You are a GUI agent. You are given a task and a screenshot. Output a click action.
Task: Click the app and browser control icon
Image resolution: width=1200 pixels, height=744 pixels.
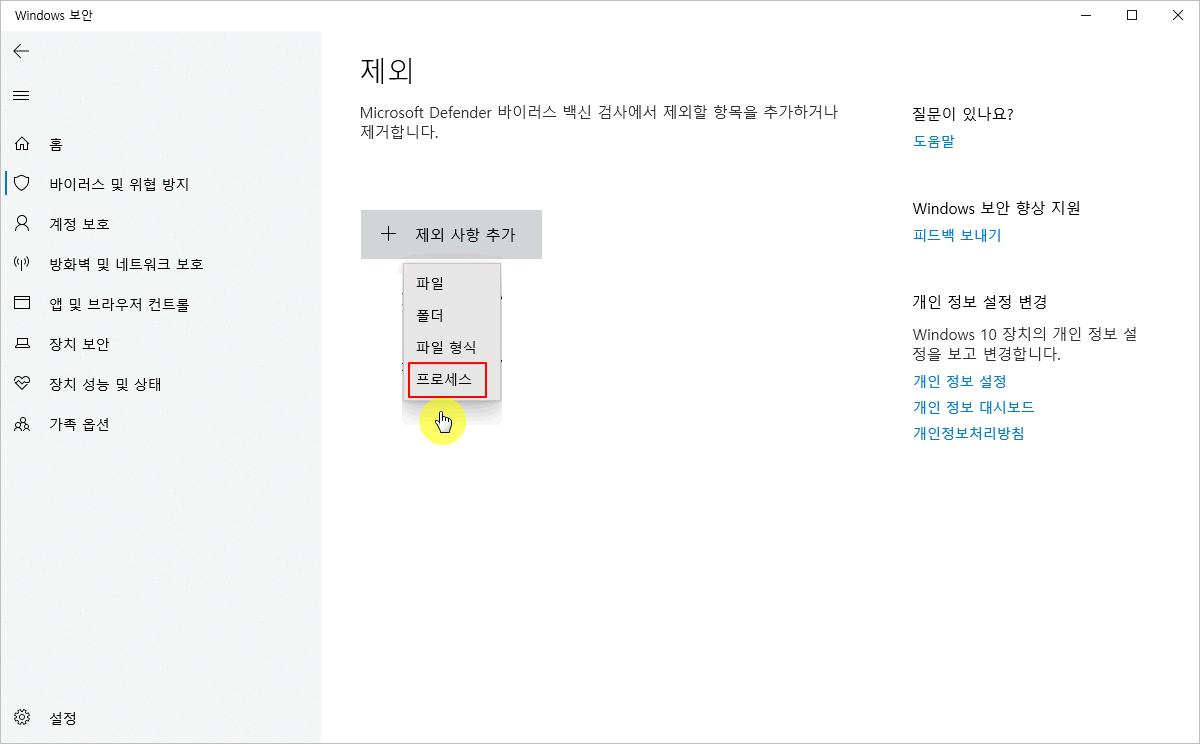point(22,304)
